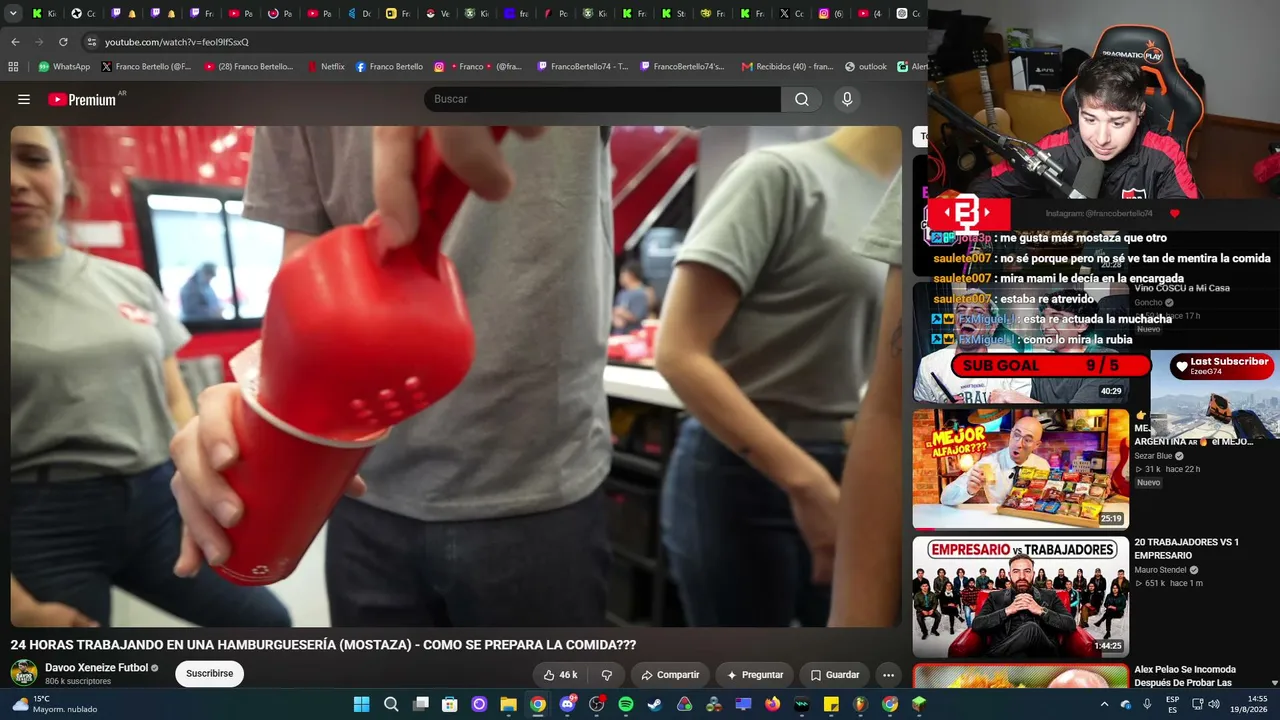Click the Compartir share button
The image size is (1280, 720).
tap(670, 675)
